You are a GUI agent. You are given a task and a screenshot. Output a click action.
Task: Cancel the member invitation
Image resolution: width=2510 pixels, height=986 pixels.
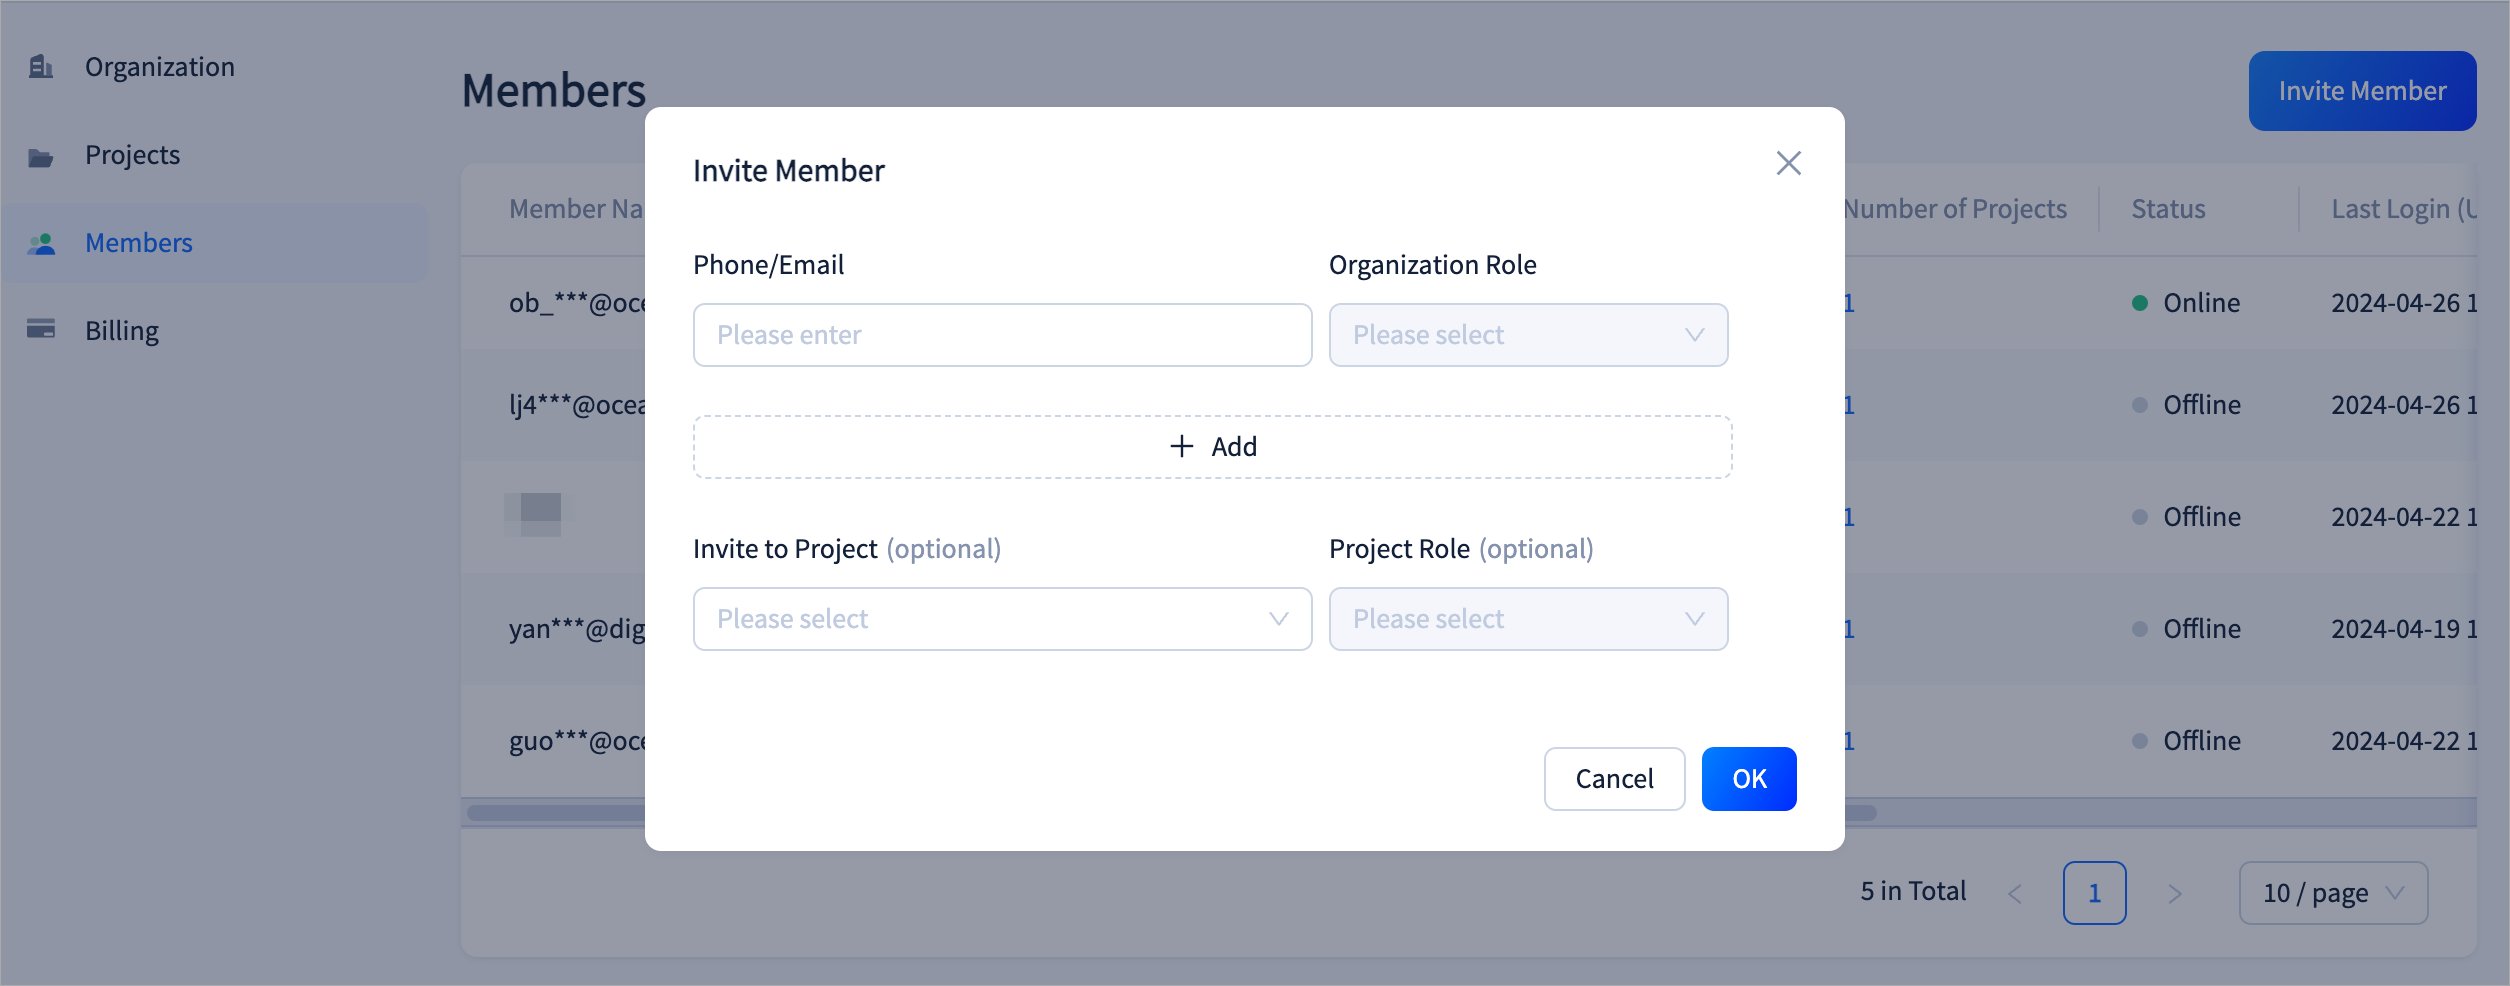click(x=1614, y=779)
